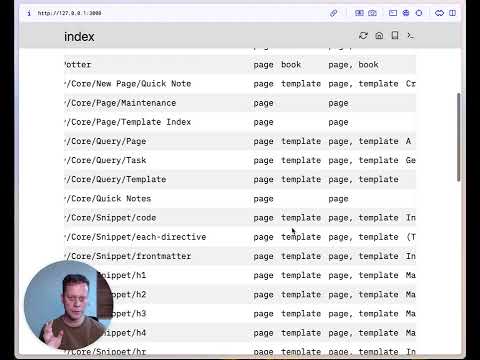Click the extension puzzle icon in browser toolbar
Screen dimensions: 480x360
(x=419, y=13)
